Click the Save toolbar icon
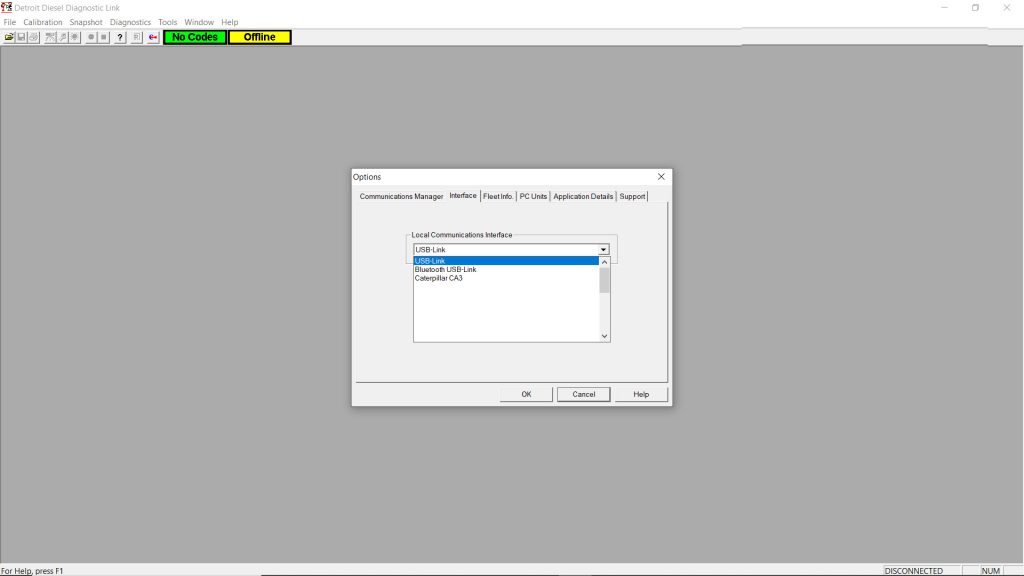 pyautogui.click(x=20, y=37)
